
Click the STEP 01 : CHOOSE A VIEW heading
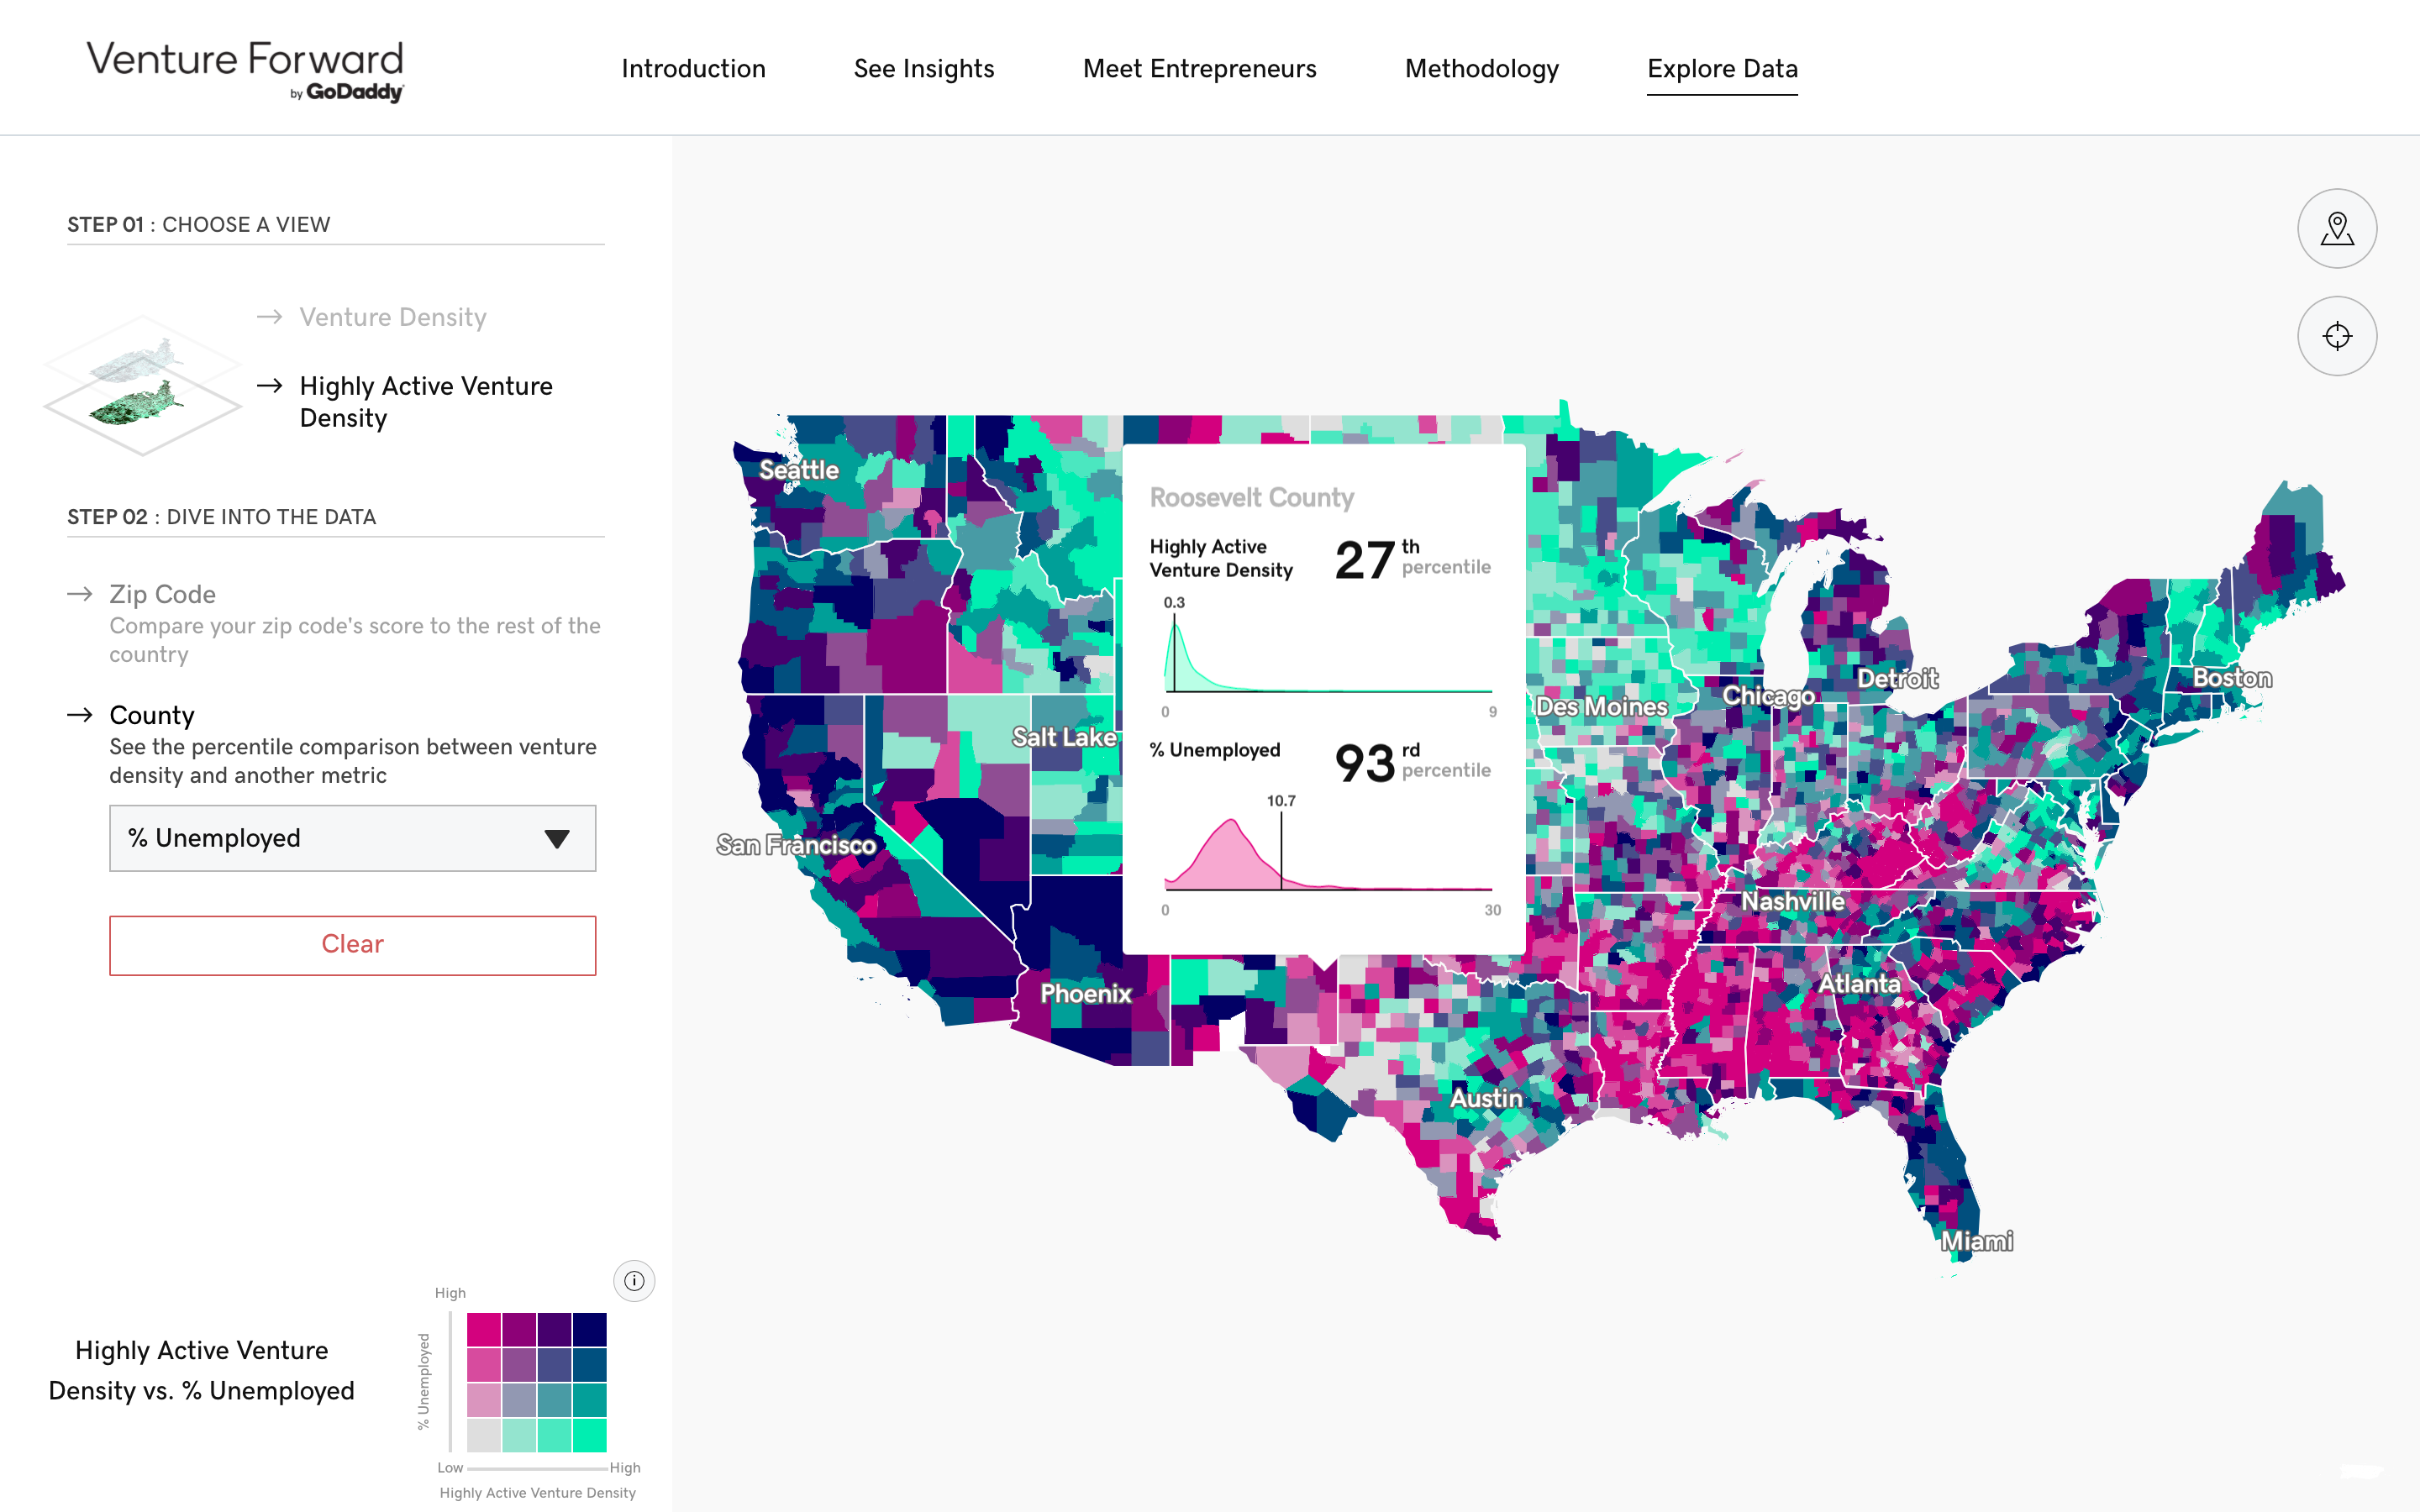point(198,224)
